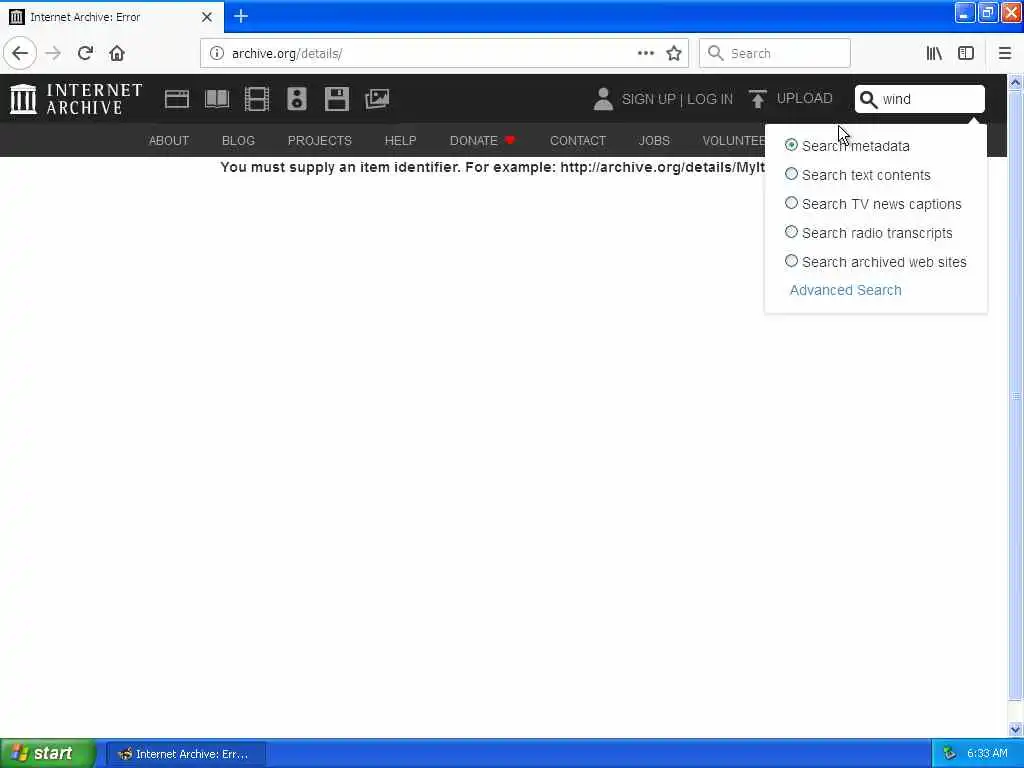
Task: Go back with browser back arrow
Action: [20, 53]
